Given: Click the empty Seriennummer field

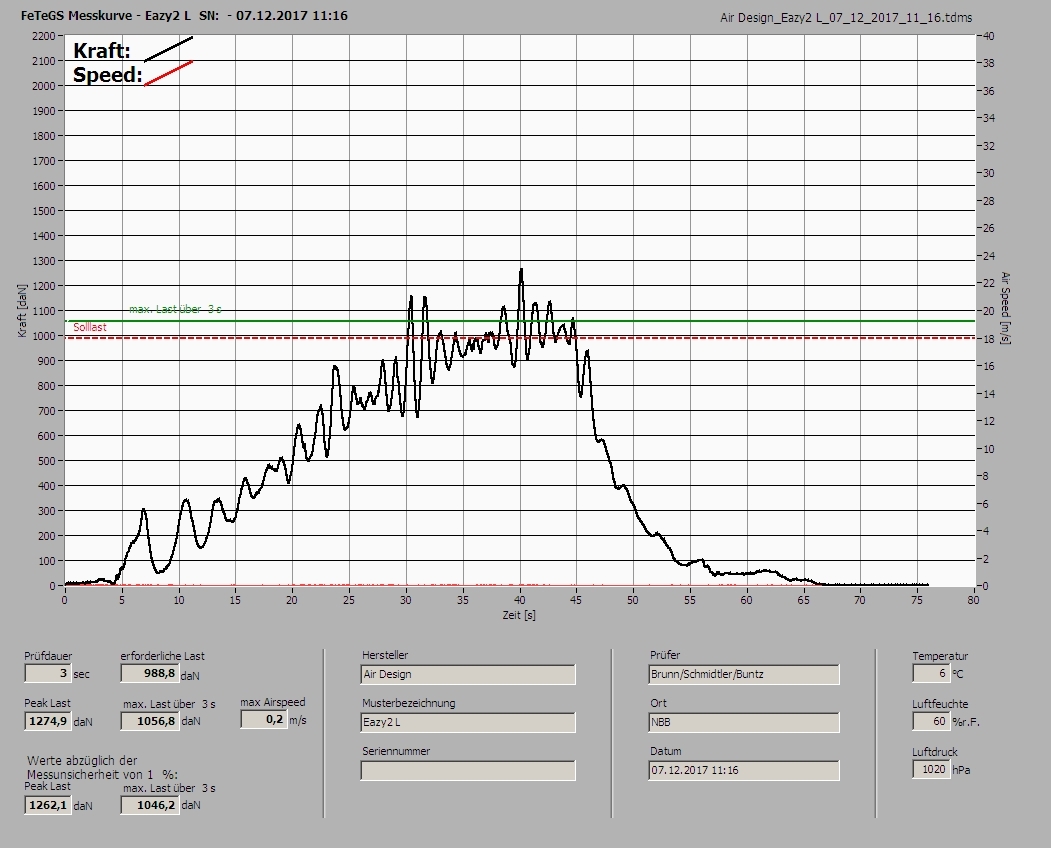Looking at the screenshot, I should [468, 771].
